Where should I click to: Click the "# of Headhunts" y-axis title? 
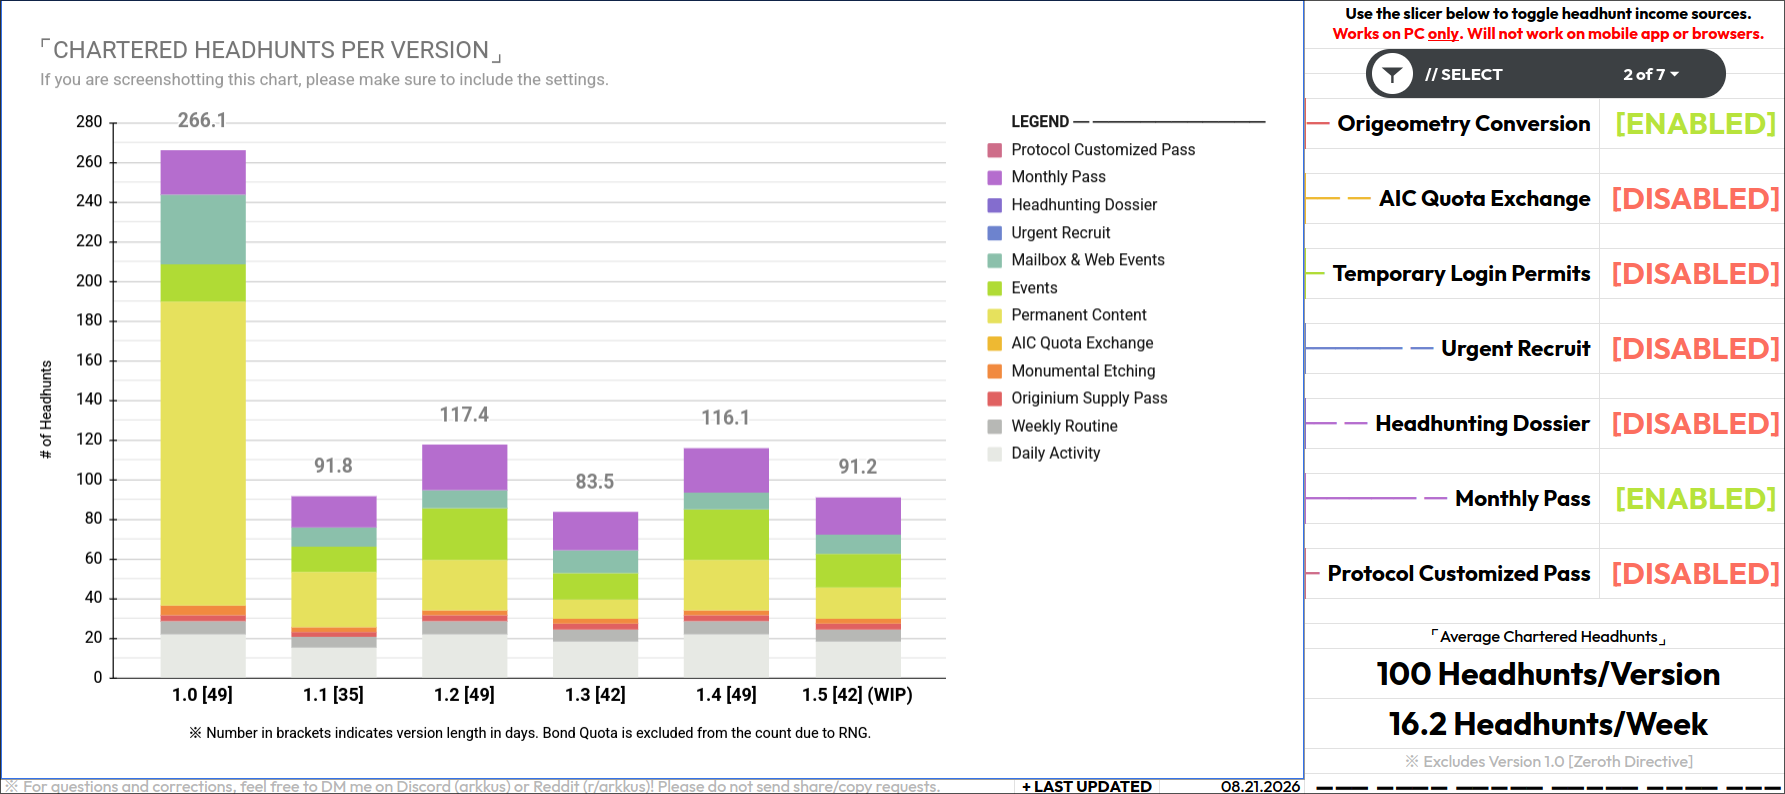click(x=46, y=410)
